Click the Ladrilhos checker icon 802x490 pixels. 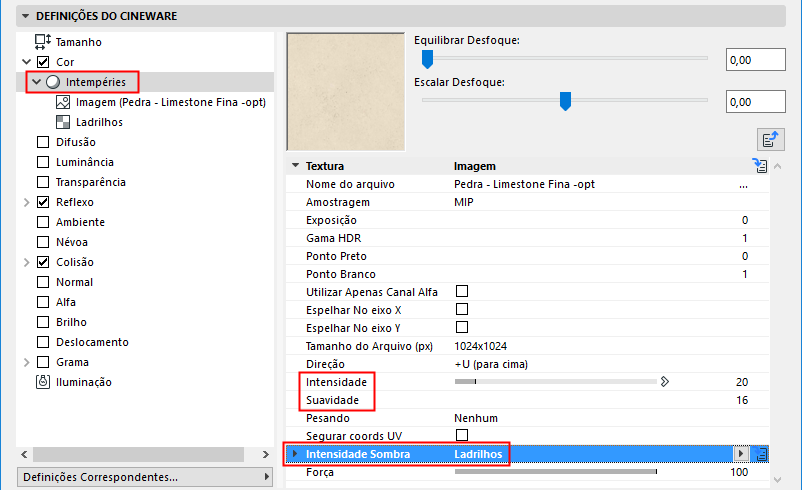63,122
